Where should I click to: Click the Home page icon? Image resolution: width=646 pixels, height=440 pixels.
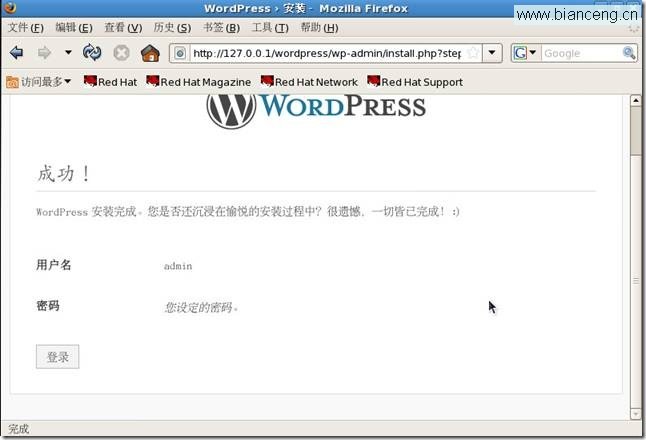150,53
